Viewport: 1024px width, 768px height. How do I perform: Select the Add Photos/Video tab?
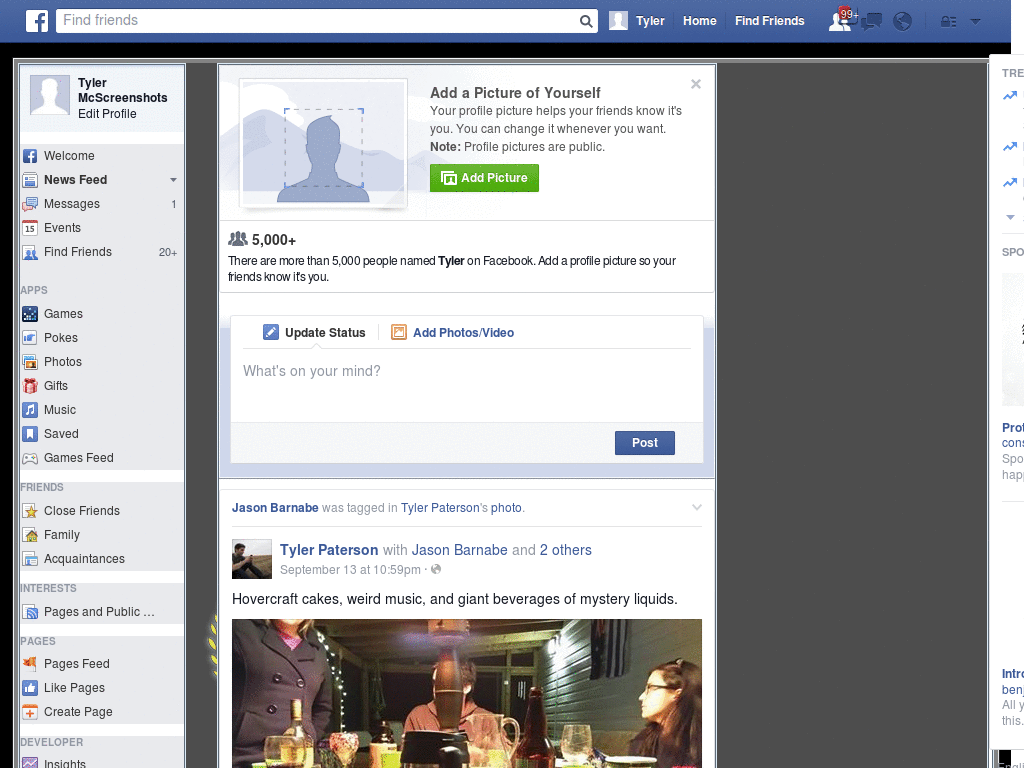(452, 332)
